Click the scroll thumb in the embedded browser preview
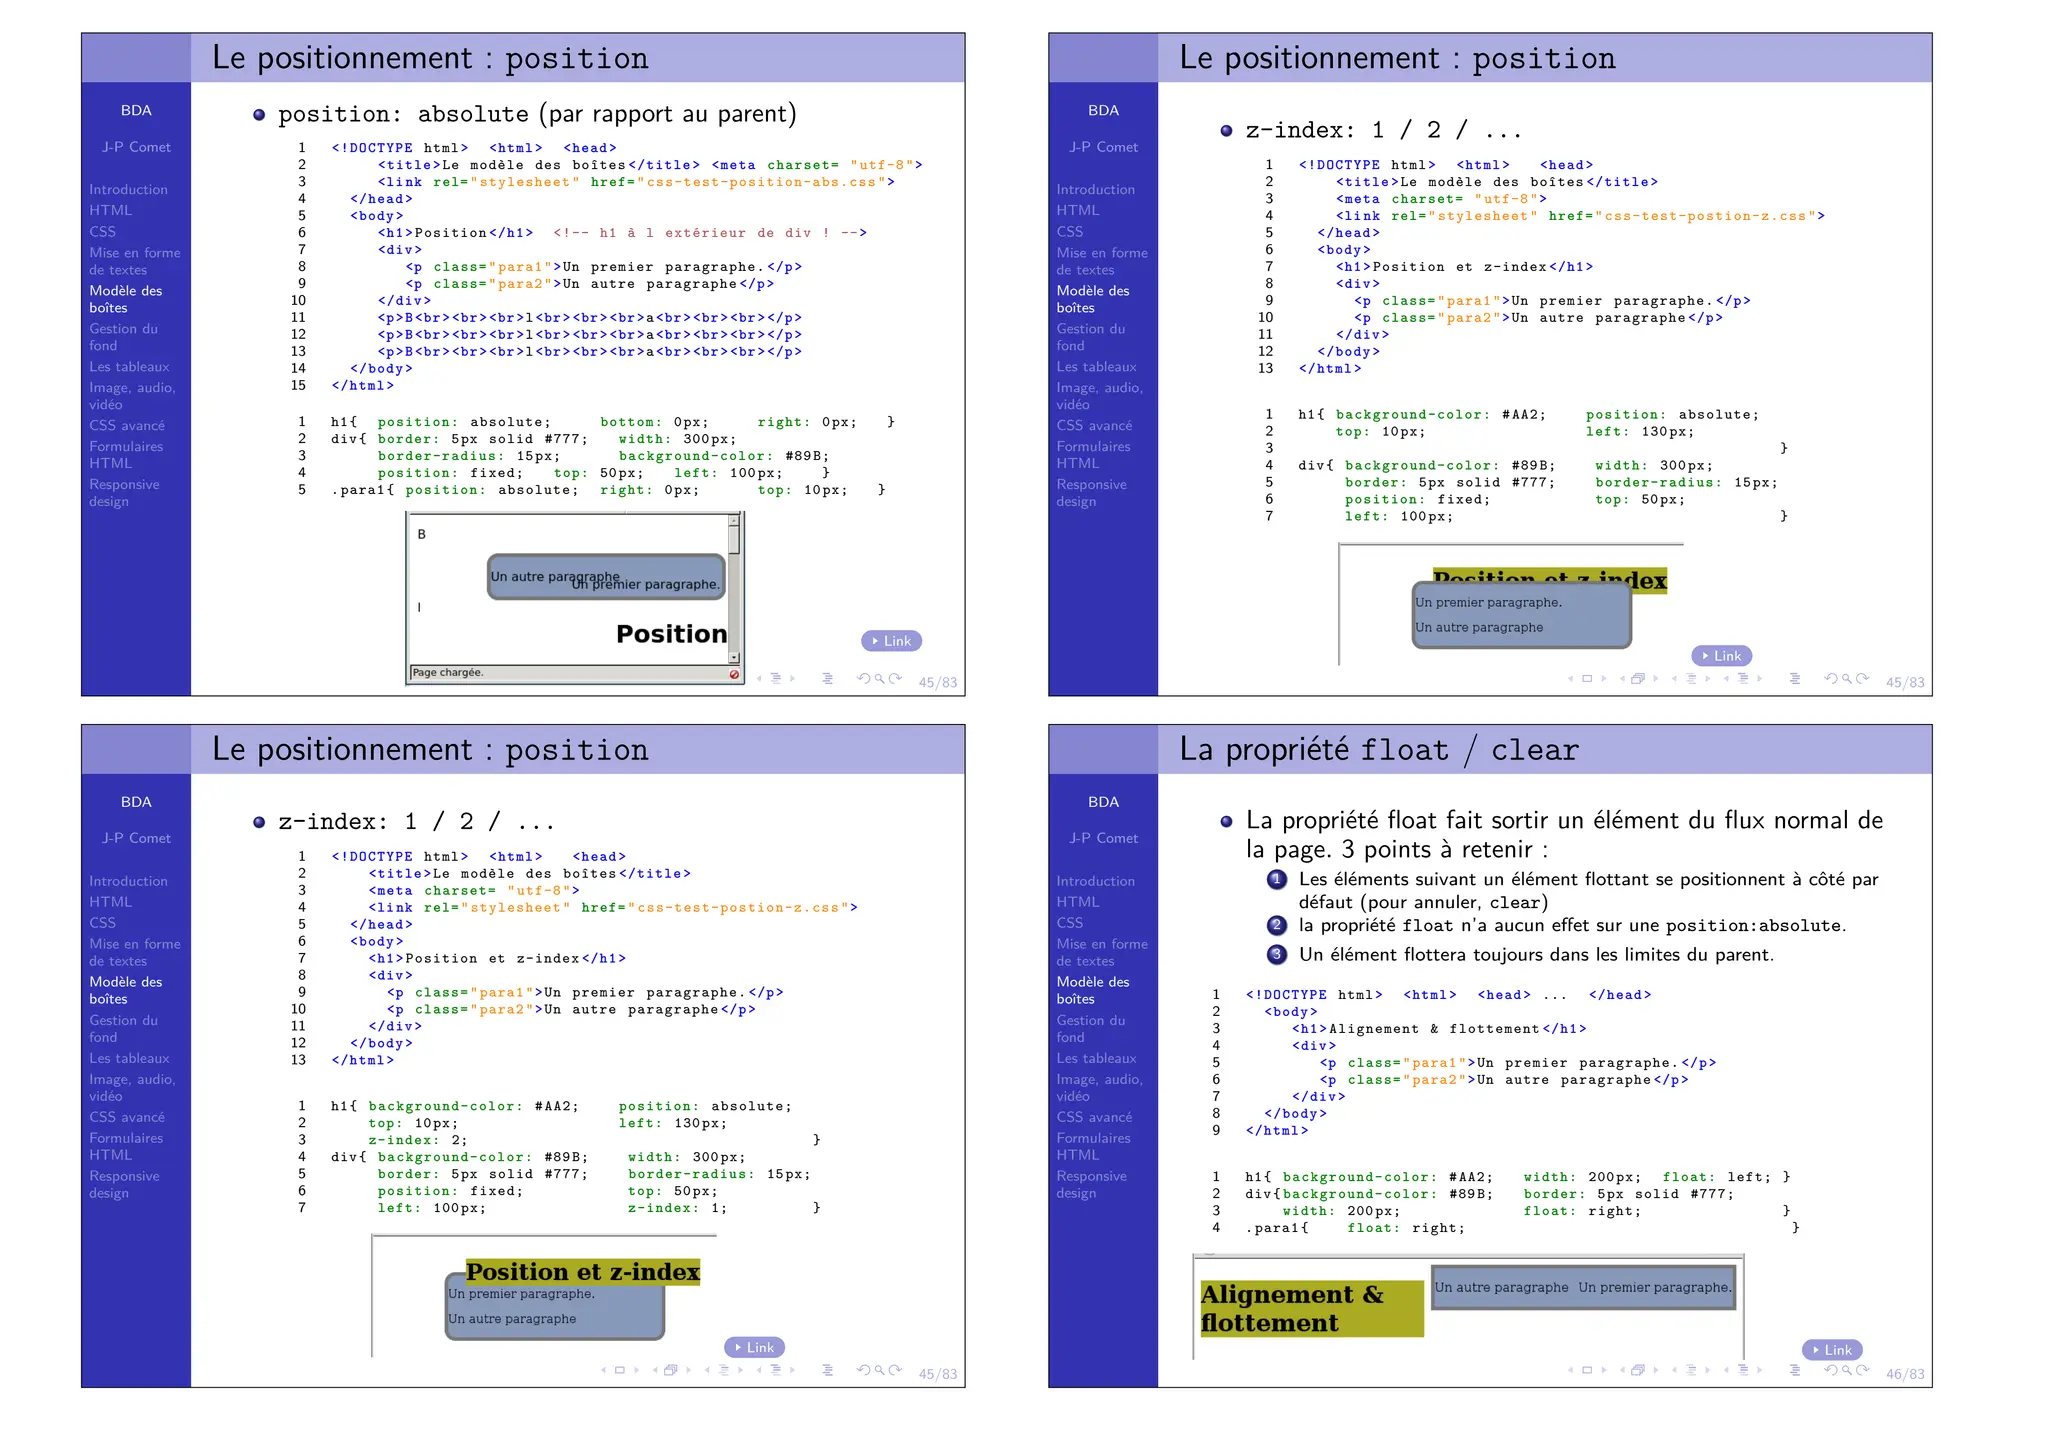Screen dimensions: 2048x1448 coord(734,540)
